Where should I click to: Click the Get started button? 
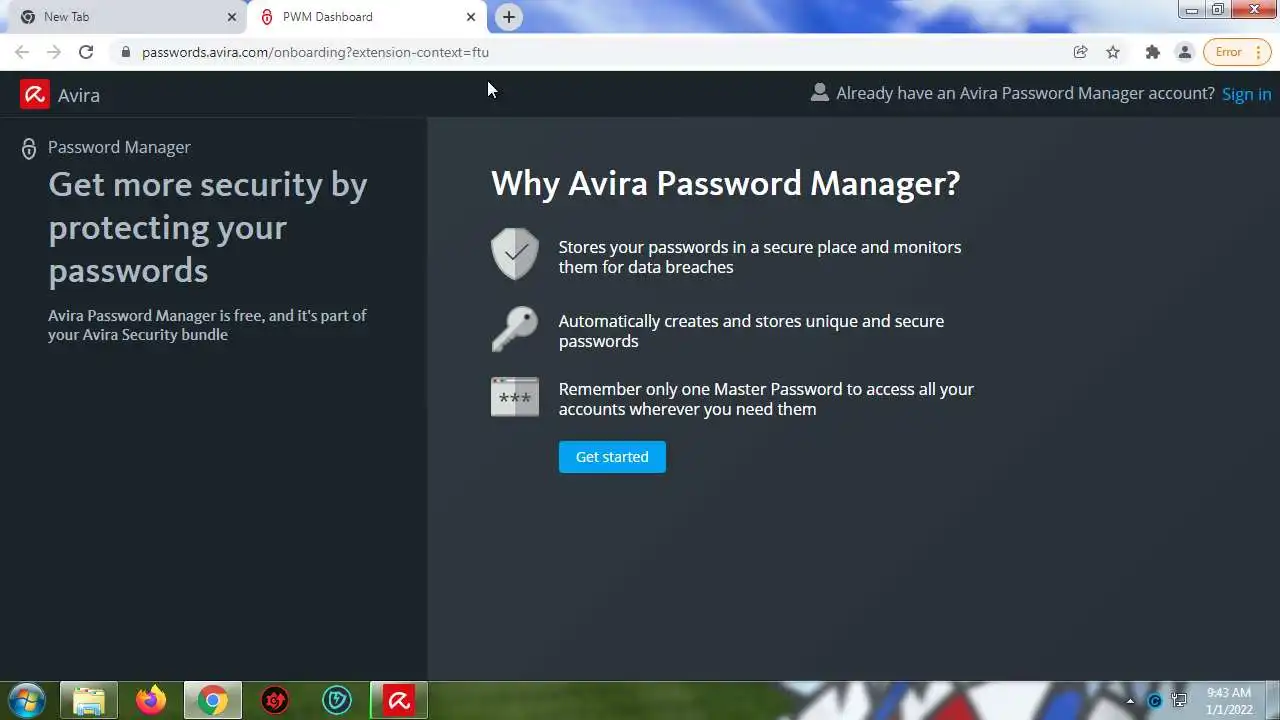click(612, 457)
